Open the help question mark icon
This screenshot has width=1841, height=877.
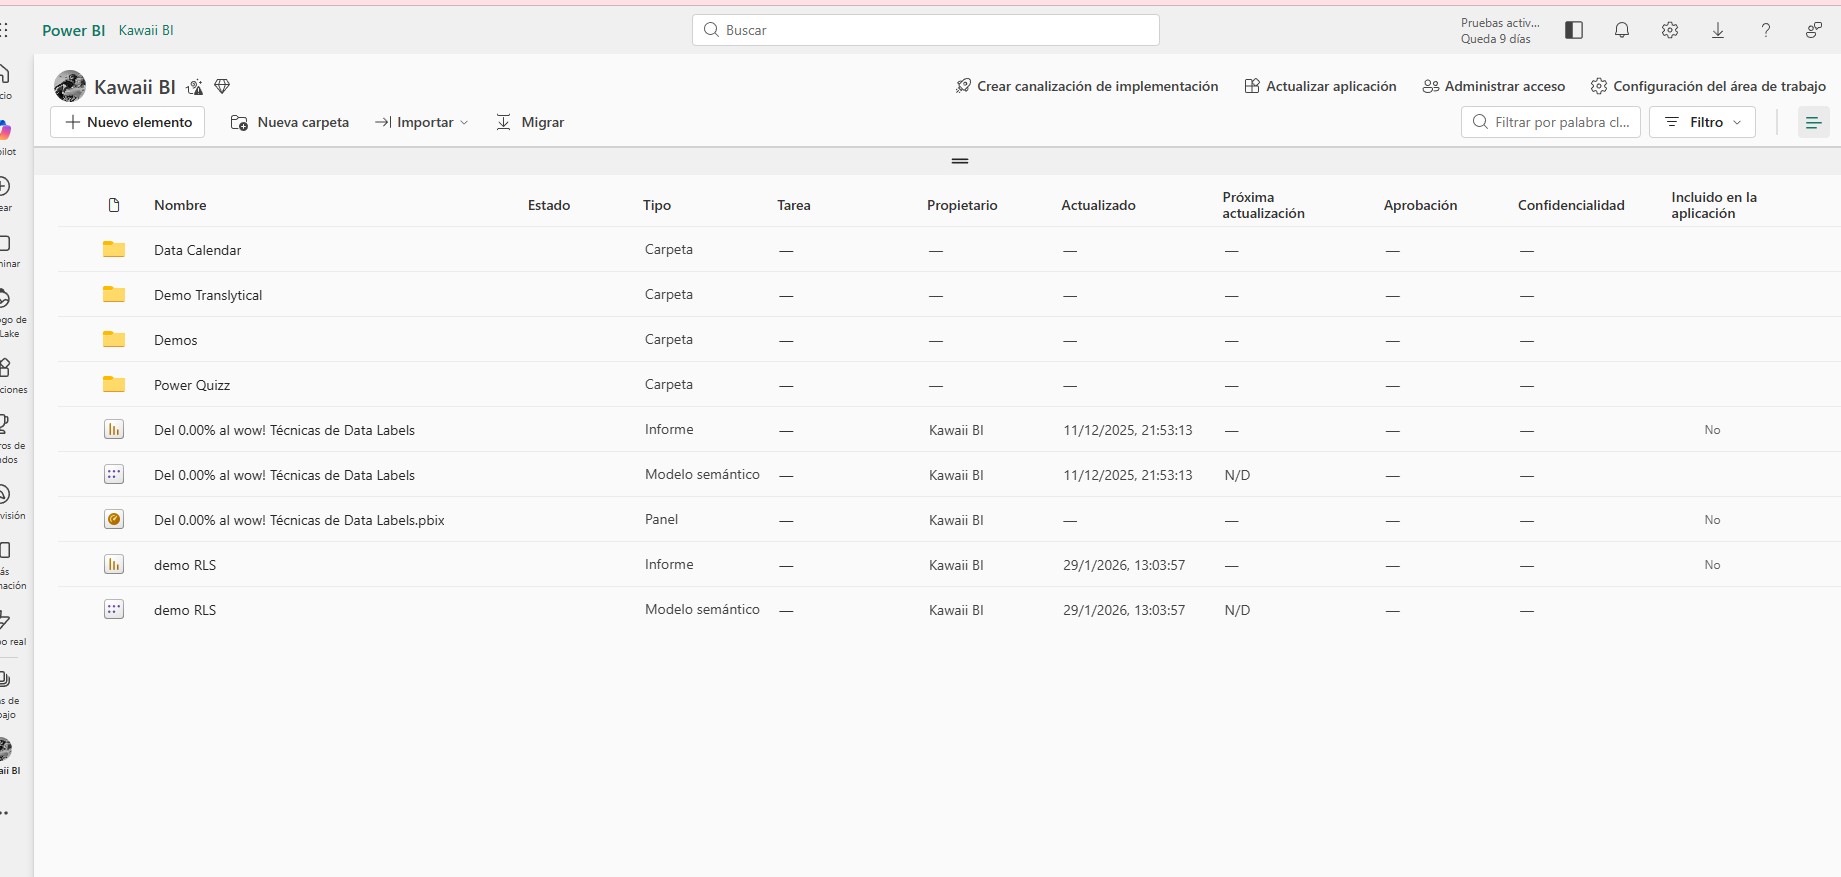click(x=1766, y=30)
